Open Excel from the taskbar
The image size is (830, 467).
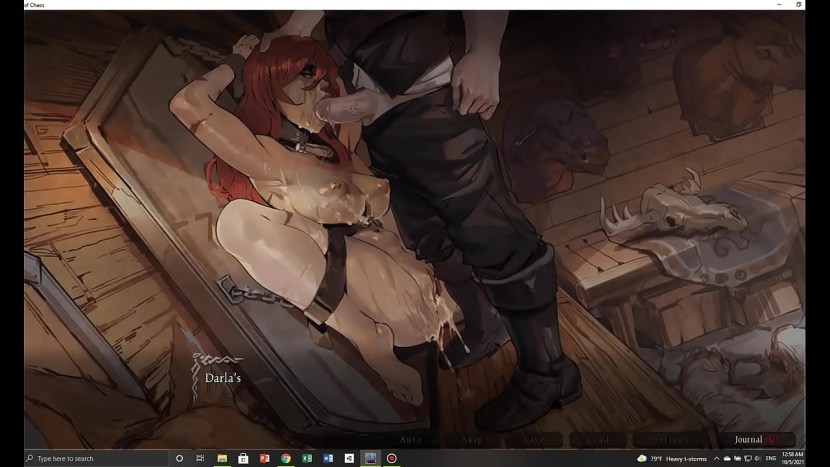[x=306, y=458]
